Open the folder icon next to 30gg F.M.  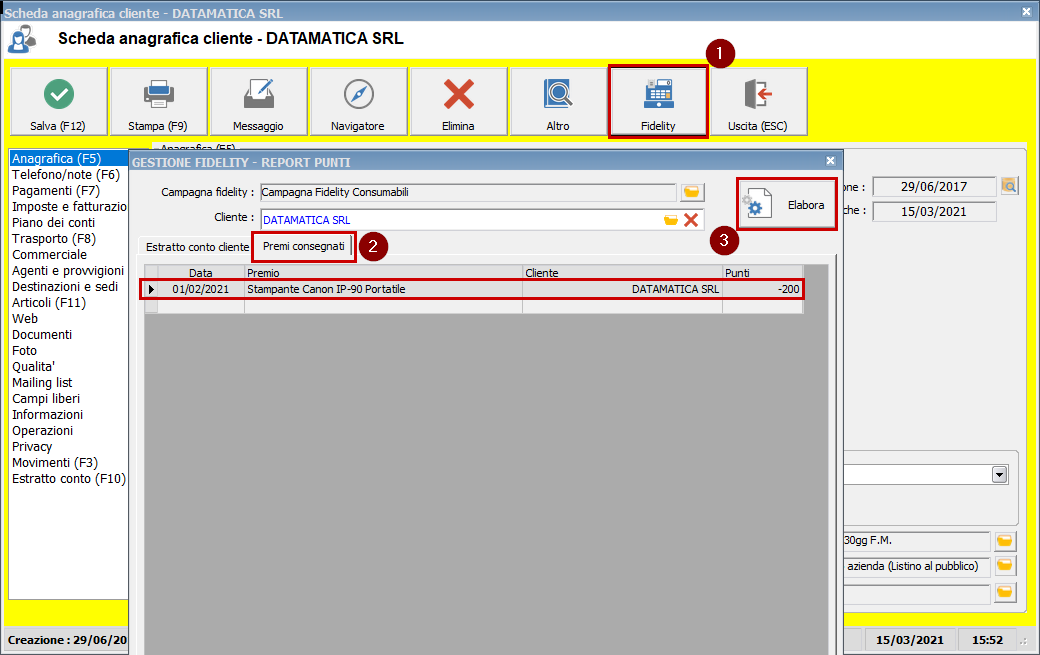(x=1005, y=541)
